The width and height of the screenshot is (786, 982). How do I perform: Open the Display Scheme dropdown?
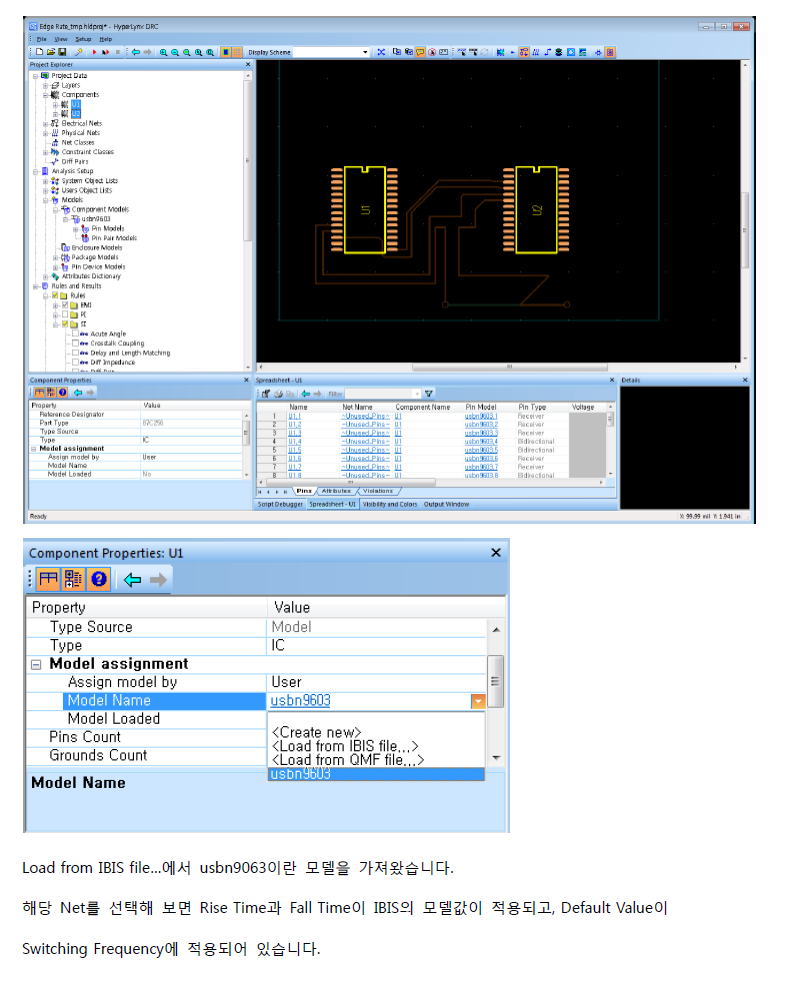click(x=365, y=51)
